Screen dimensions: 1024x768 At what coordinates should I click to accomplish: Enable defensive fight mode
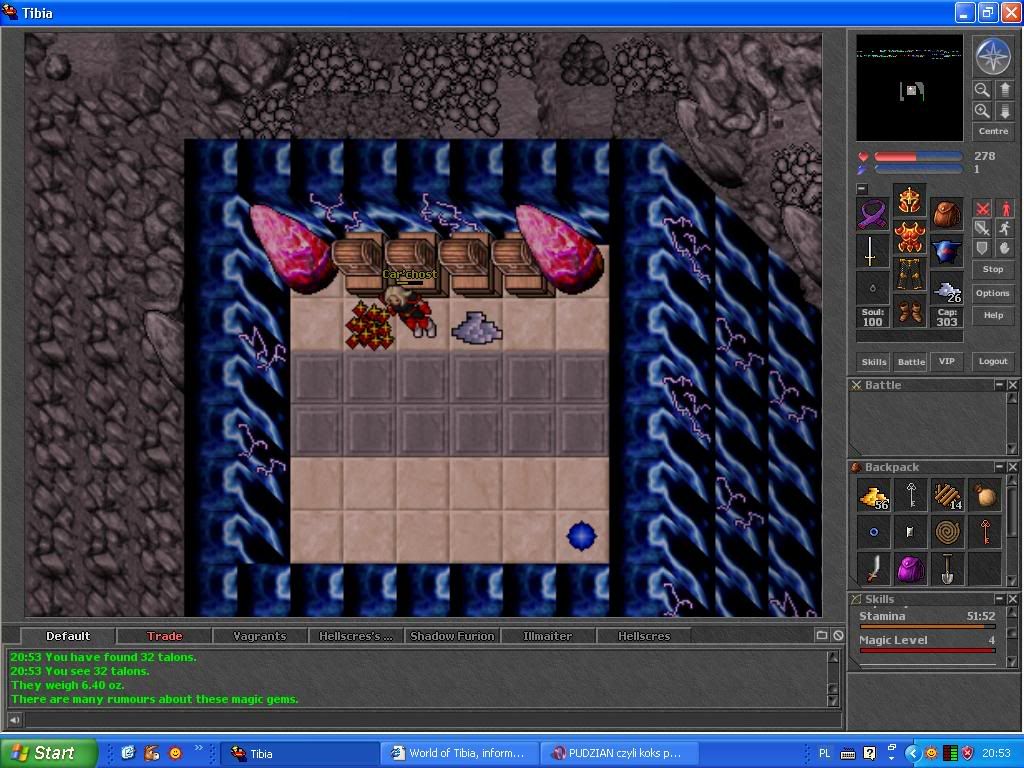pos(982,248)
